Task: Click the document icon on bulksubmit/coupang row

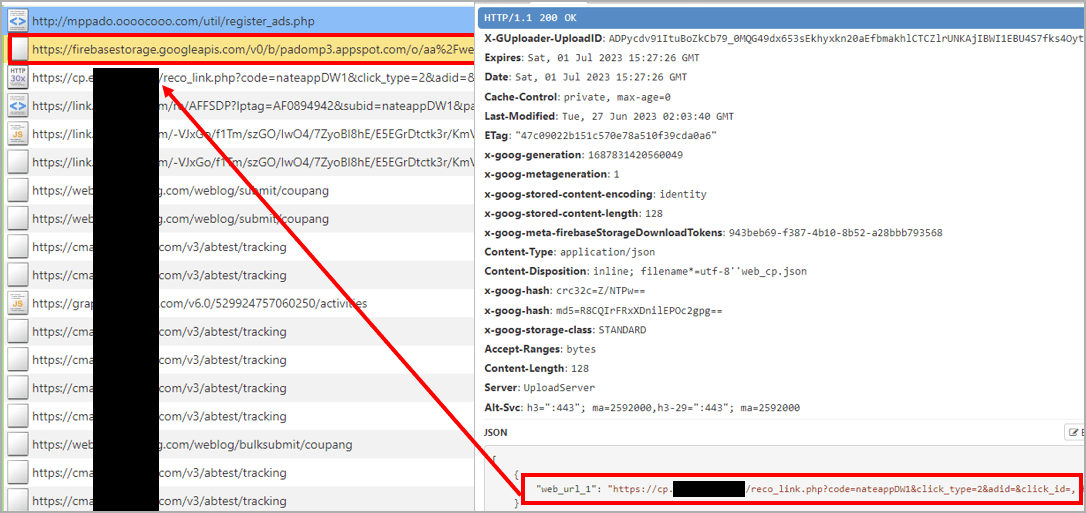Action: pos(17,444)
